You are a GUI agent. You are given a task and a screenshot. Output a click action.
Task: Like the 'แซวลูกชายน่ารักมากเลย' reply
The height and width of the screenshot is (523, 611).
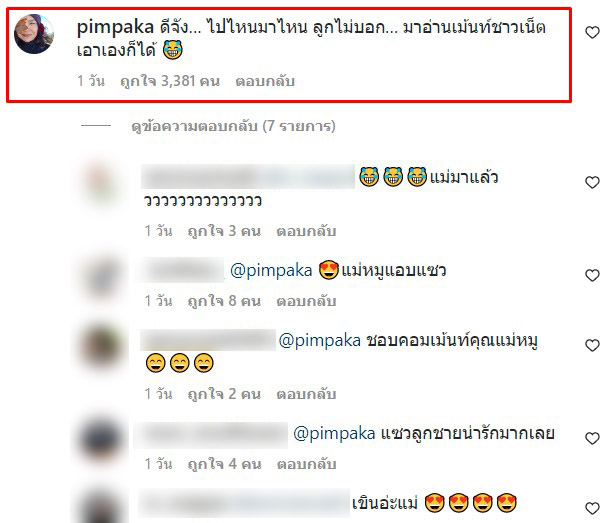tap(592, 438)
